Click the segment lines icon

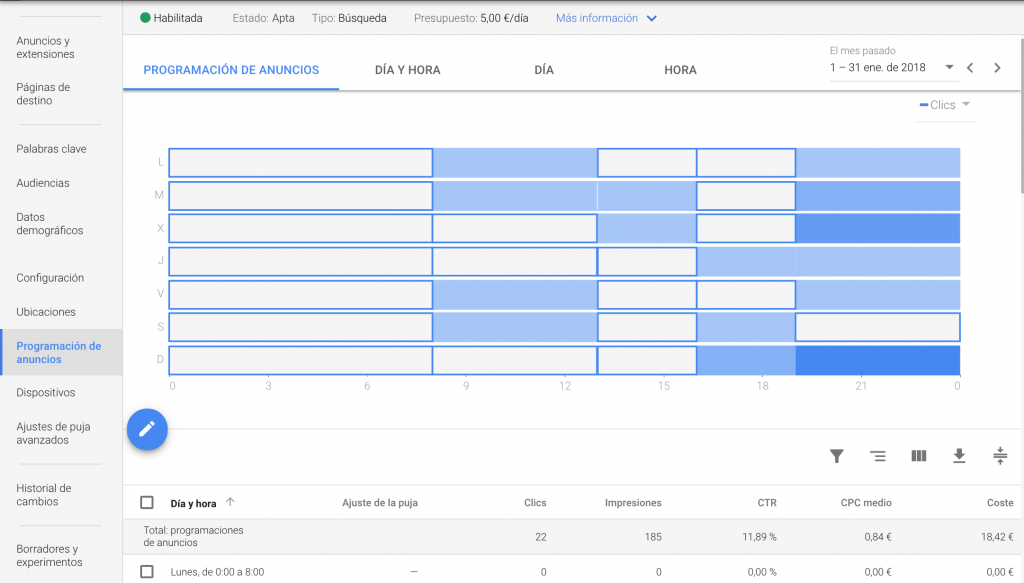[x=878, y=456]
